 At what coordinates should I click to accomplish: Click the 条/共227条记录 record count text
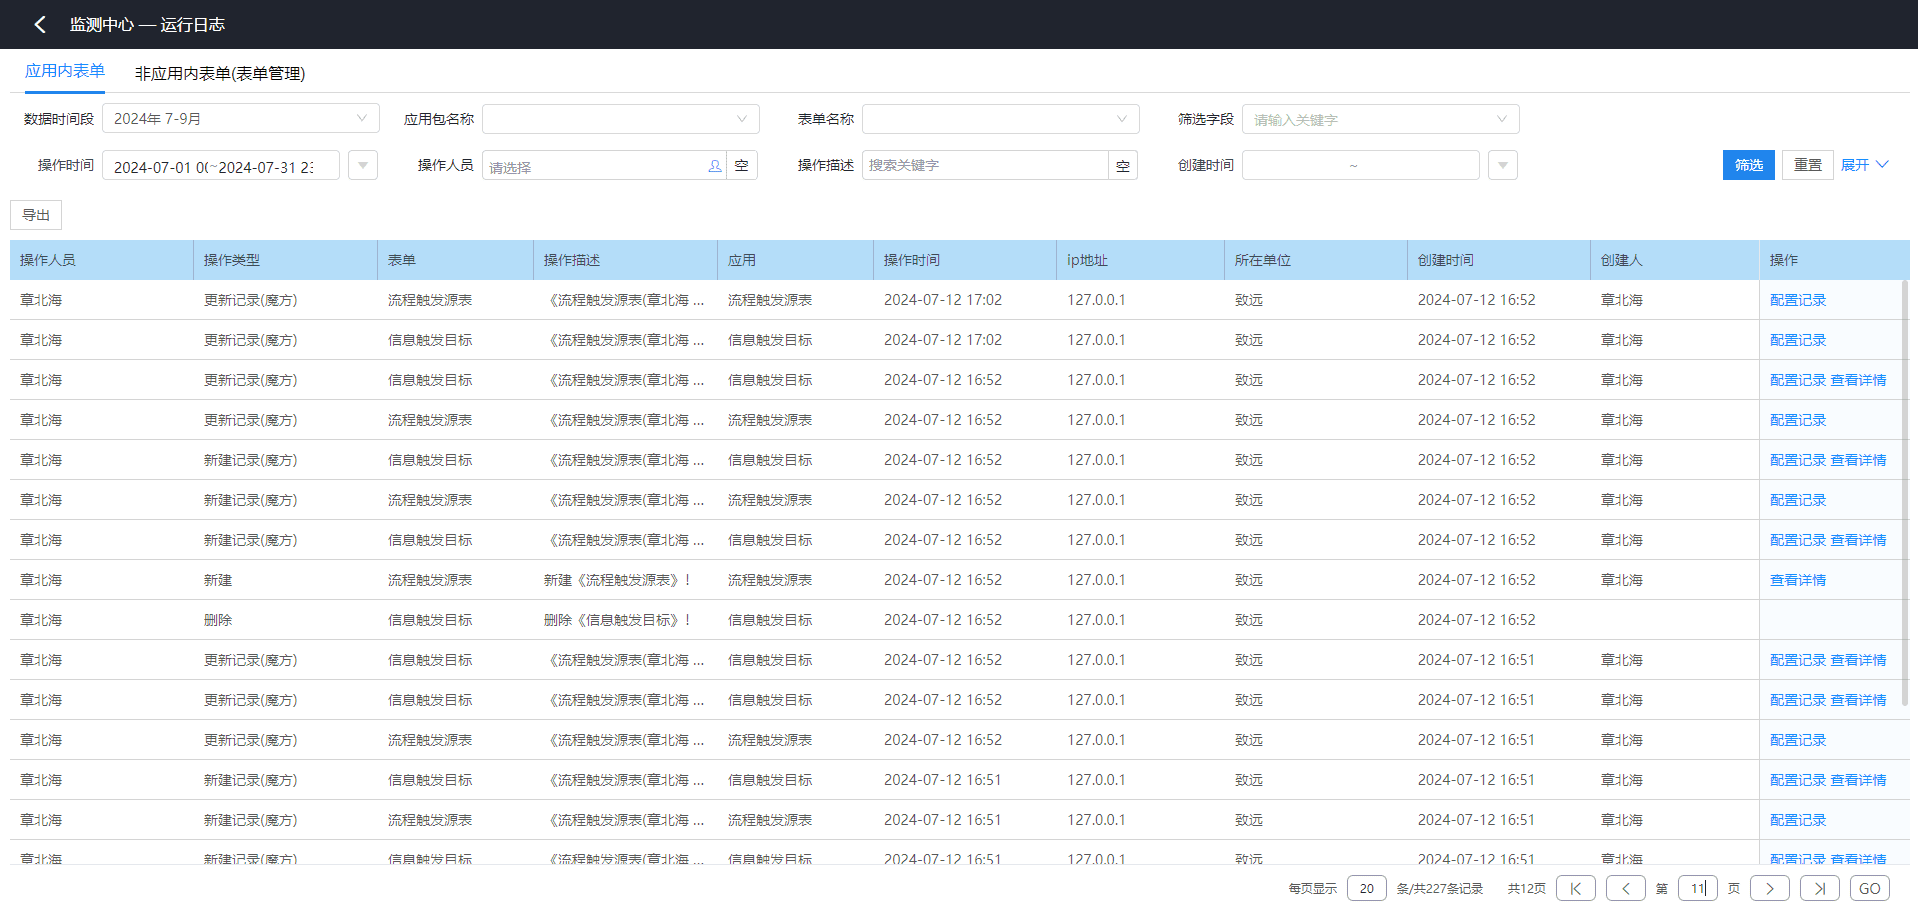[x=1440, y=888]
